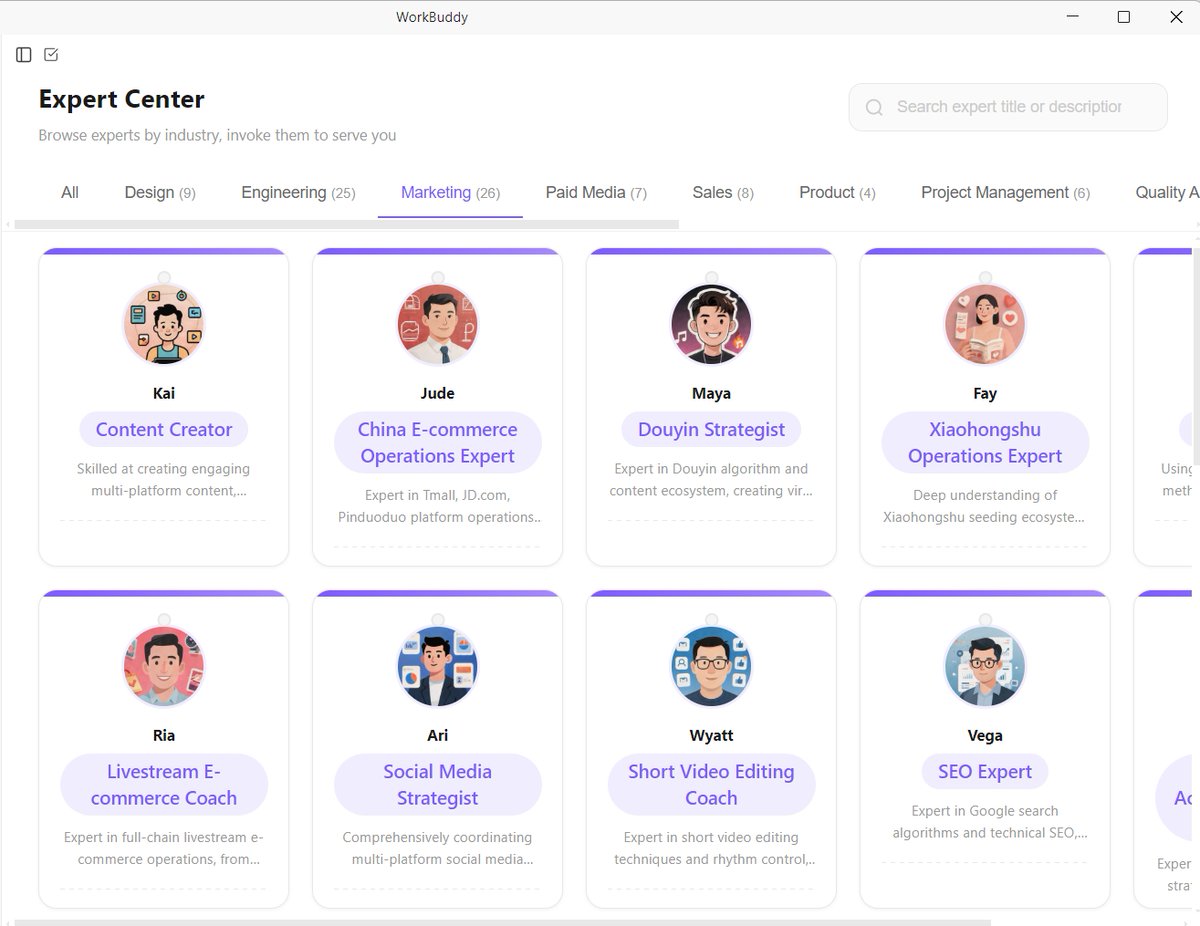Click Fay's 'Deep understanding of Xiaohongshu' description
The height and width of the screenshot is (926, 1200).
[985, 506]
